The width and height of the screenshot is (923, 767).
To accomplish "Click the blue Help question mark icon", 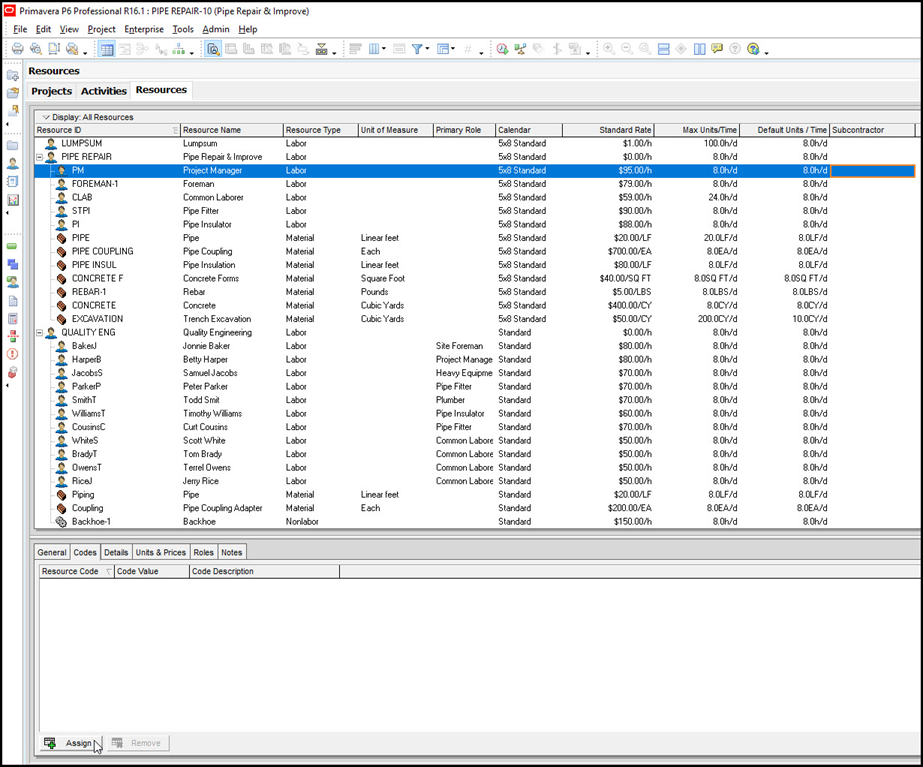I will (x=753, y=49).
